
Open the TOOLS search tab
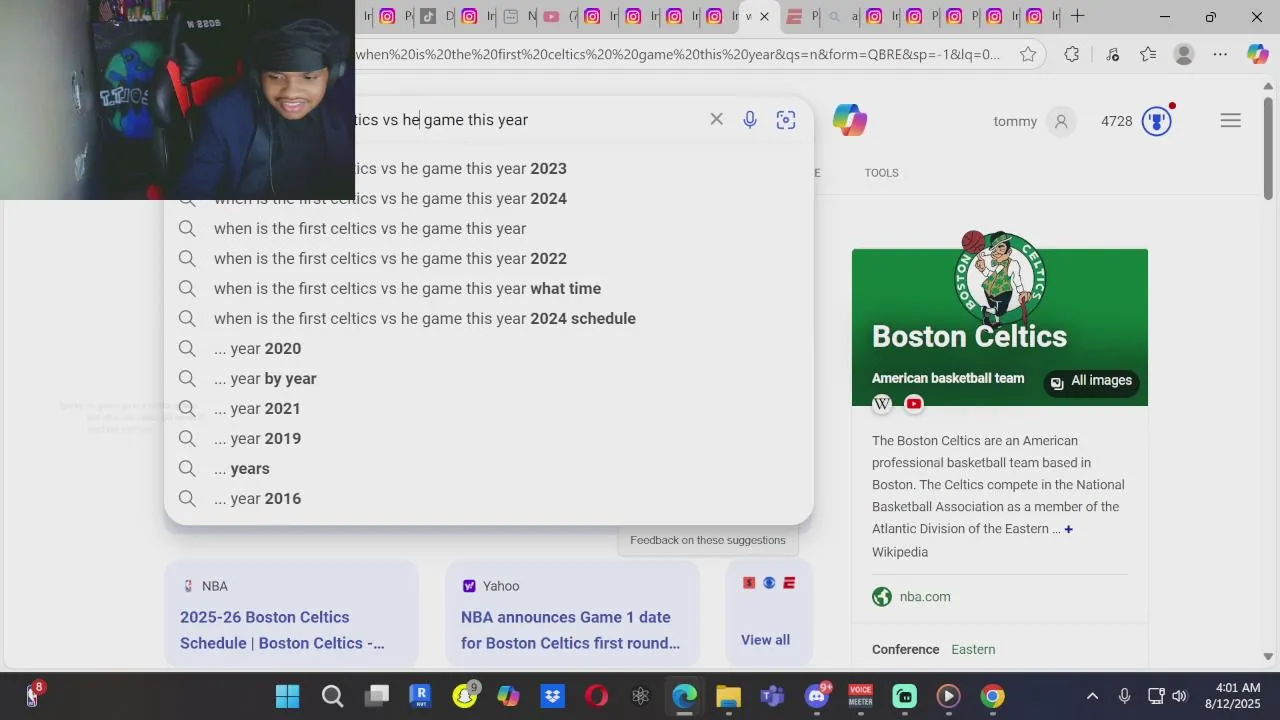pos(881,173)
